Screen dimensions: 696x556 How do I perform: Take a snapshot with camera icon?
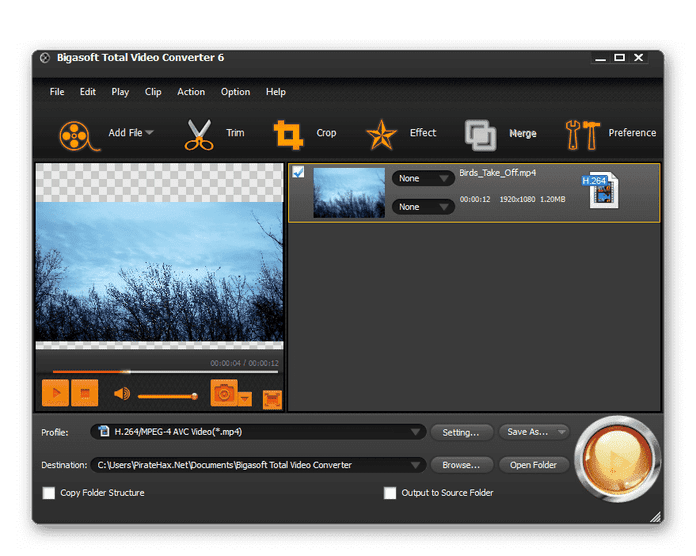[x=224, y=393]
